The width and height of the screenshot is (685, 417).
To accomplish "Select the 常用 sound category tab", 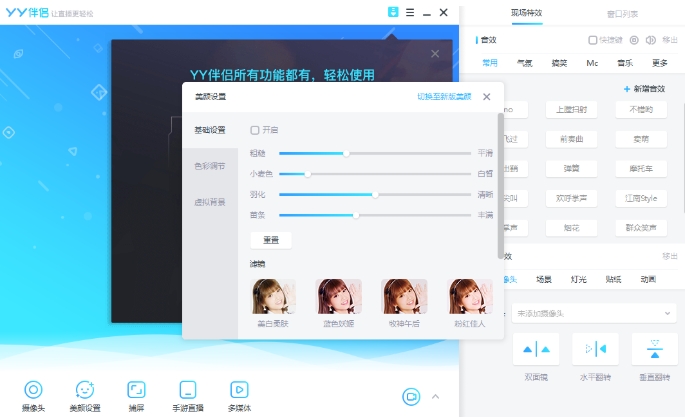I will pos(490,63).
